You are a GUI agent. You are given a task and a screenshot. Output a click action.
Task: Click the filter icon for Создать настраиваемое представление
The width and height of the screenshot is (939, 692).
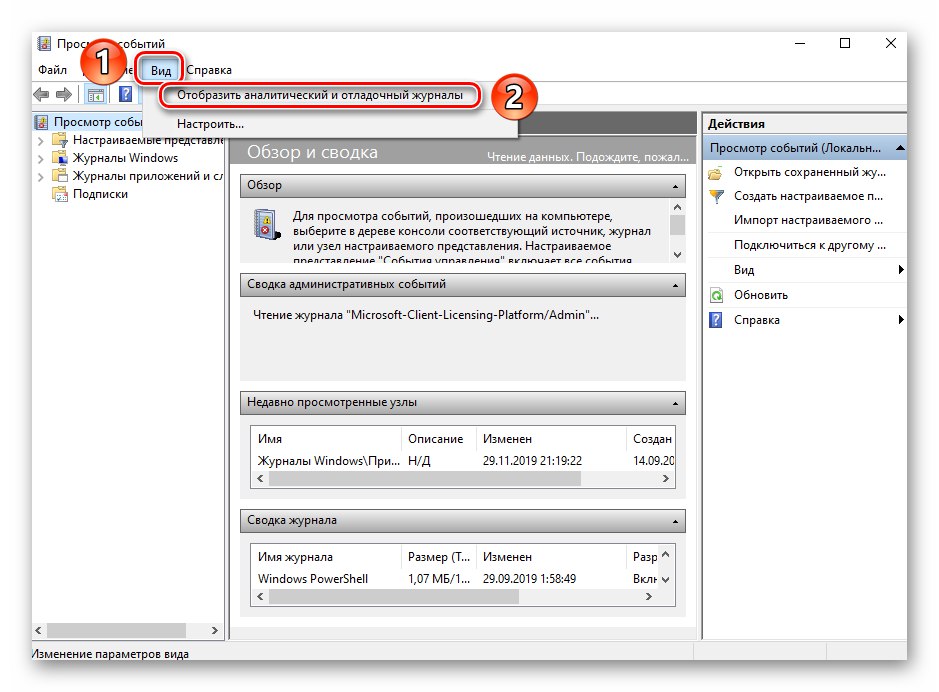(716, 197)
